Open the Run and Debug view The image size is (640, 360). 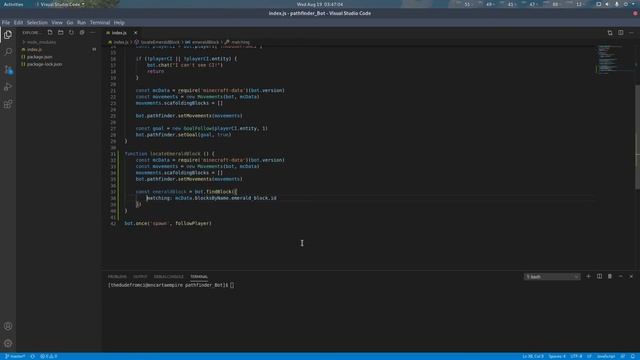[x=8, y=87]
